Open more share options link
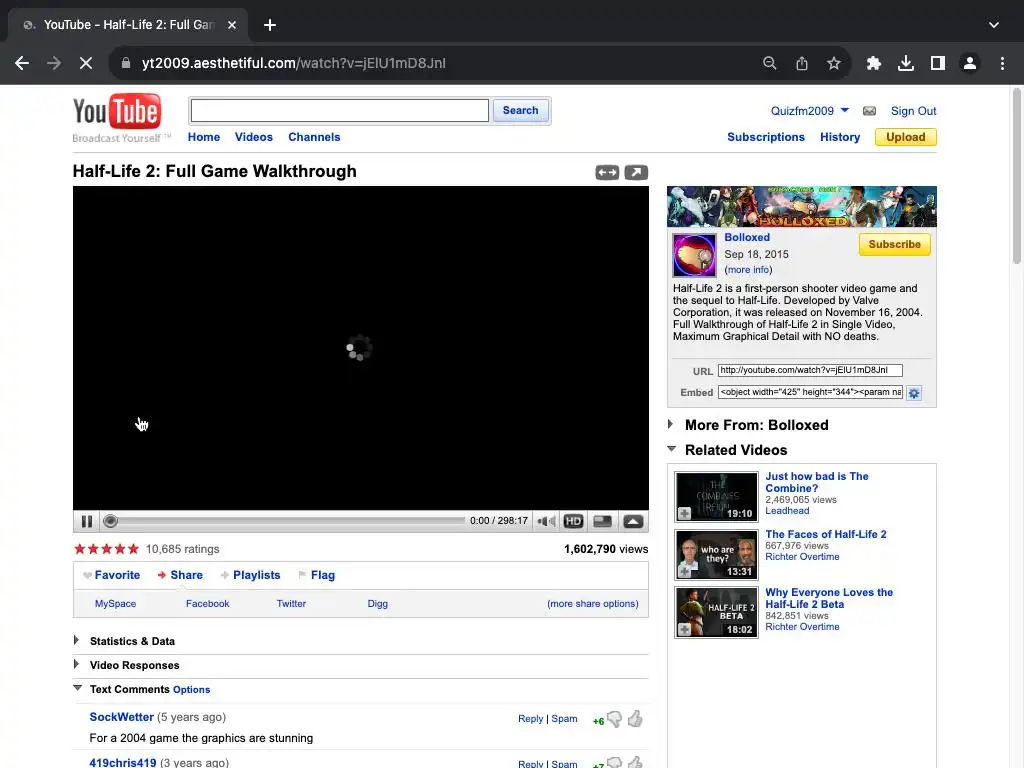Screen dimensions: 1024x768 (x=593, y=603)
